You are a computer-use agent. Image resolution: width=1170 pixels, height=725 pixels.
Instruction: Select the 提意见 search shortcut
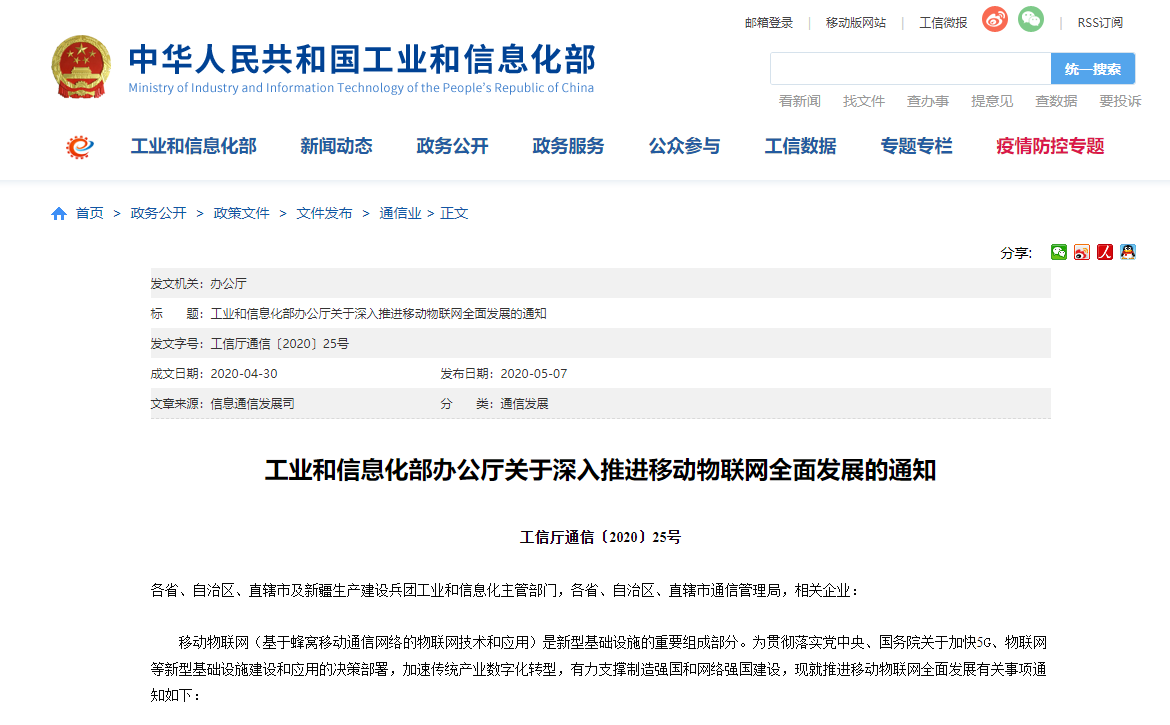point(992,101)
